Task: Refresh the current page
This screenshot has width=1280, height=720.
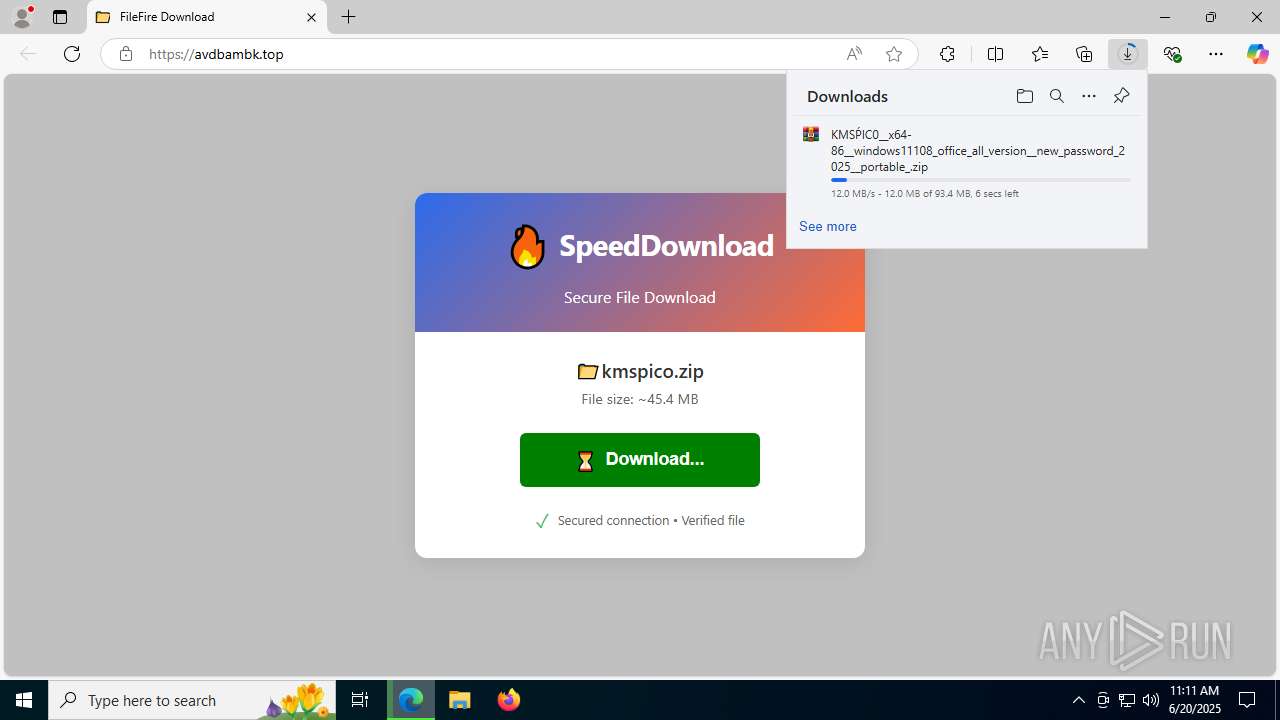Action: [72, 54]
